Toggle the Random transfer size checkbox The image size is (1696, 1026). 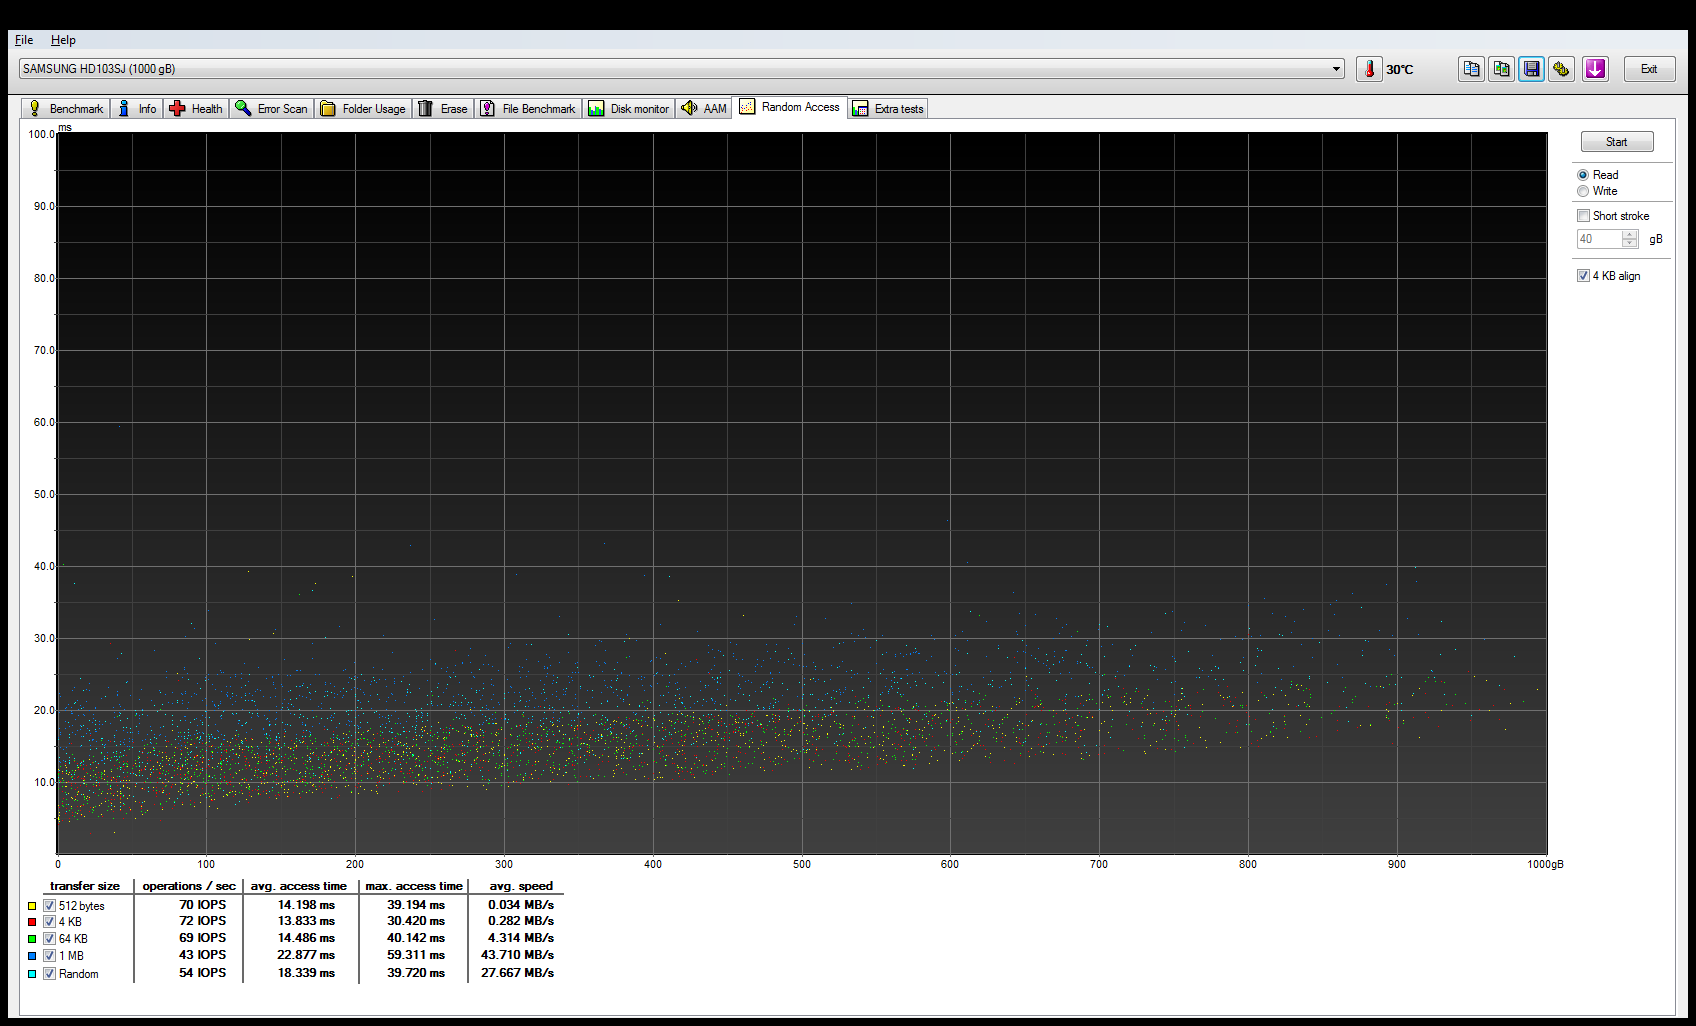point(49,974)
